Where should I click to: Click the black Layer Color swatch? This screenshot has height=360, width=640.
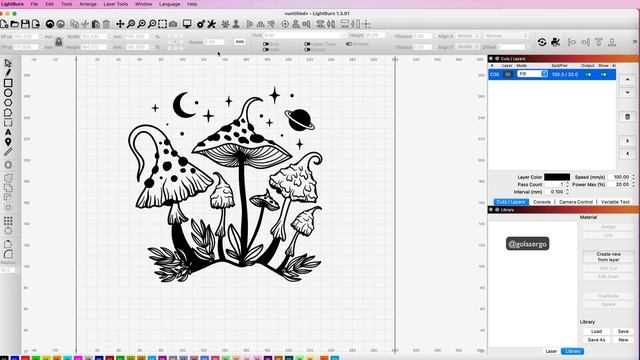[557, 177]
